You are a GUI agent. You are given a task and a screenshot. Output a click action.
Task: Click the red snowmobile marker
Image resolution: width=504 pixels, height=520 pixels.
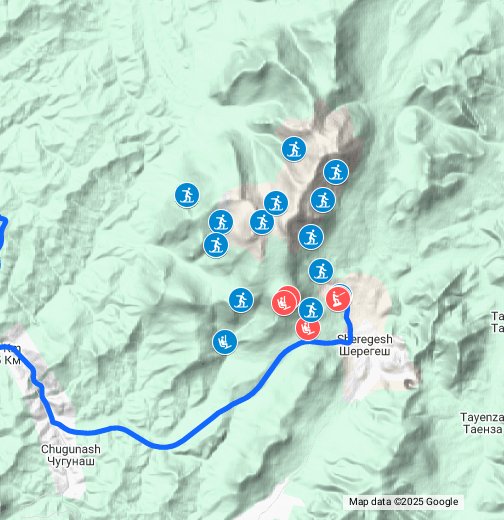point(338,299)
